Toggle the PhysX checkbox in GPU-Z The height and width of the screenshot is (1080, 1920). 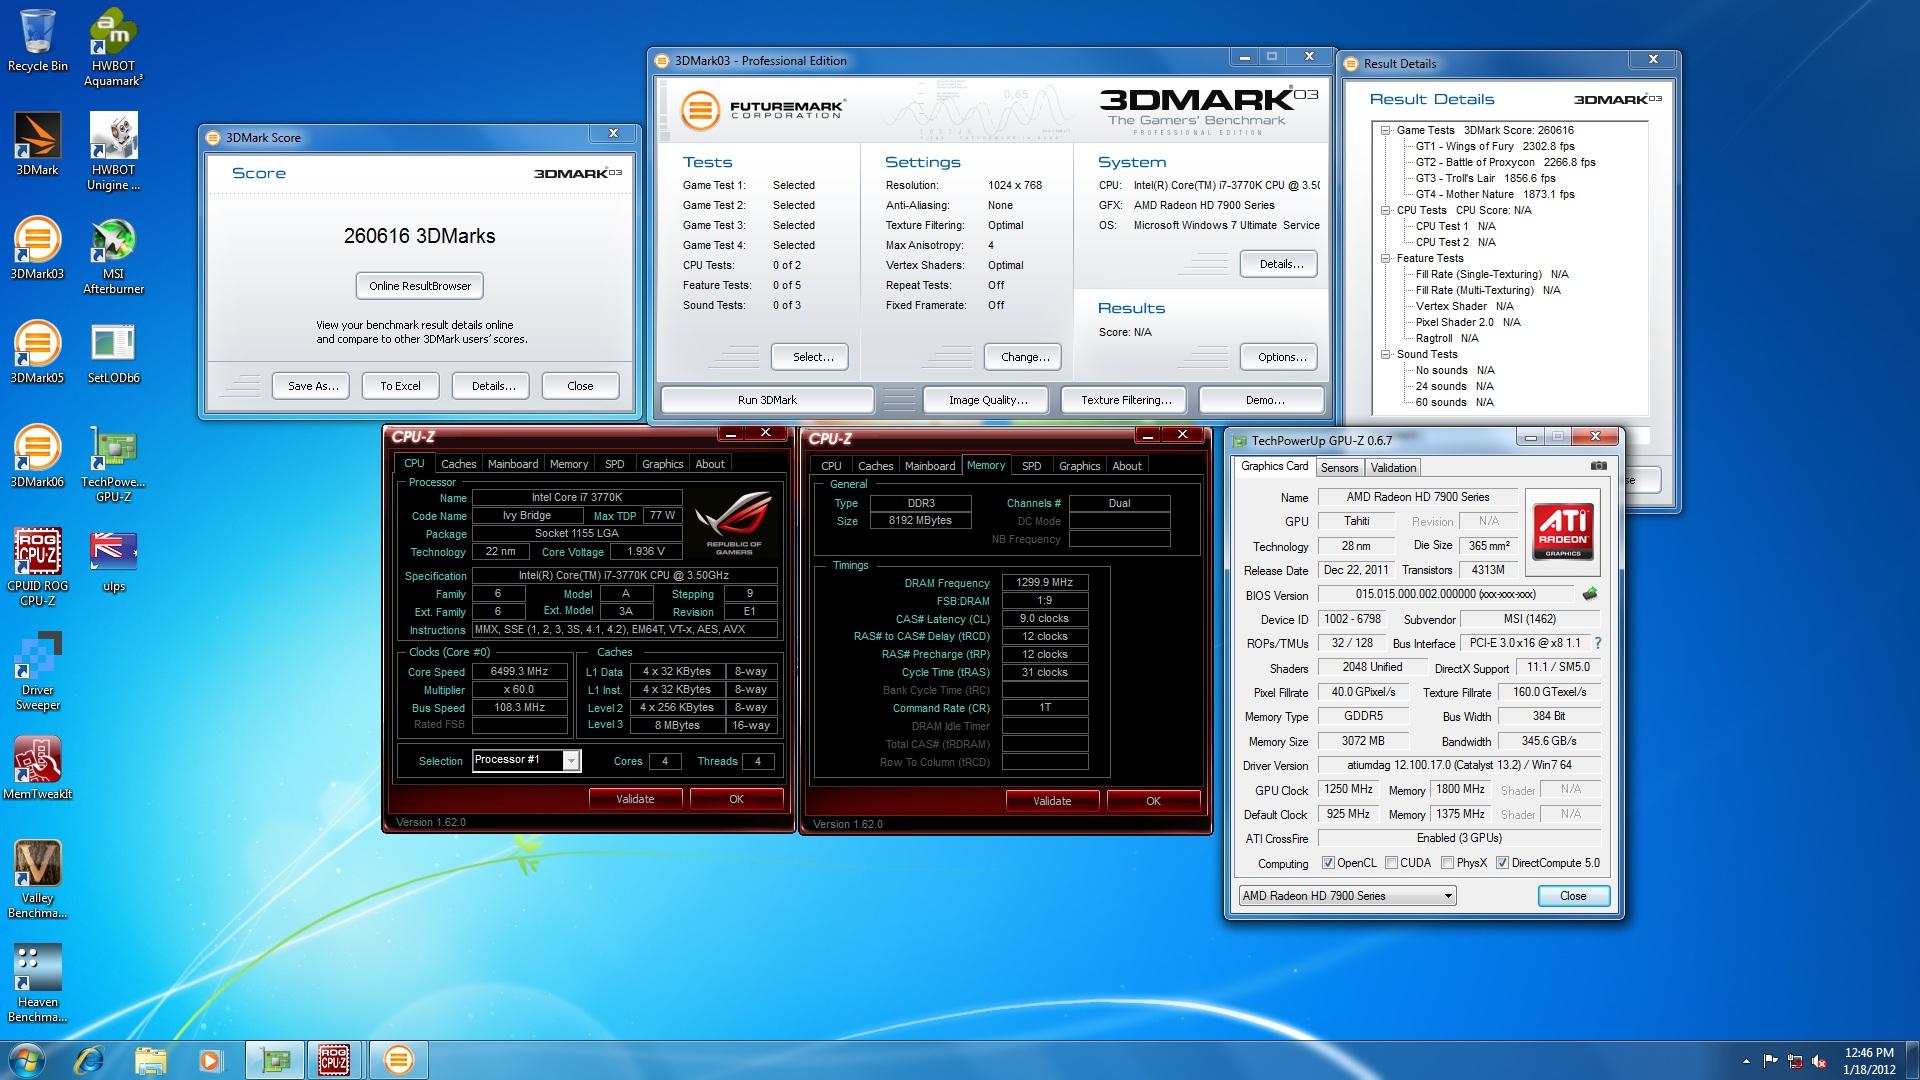(1447, 863)
